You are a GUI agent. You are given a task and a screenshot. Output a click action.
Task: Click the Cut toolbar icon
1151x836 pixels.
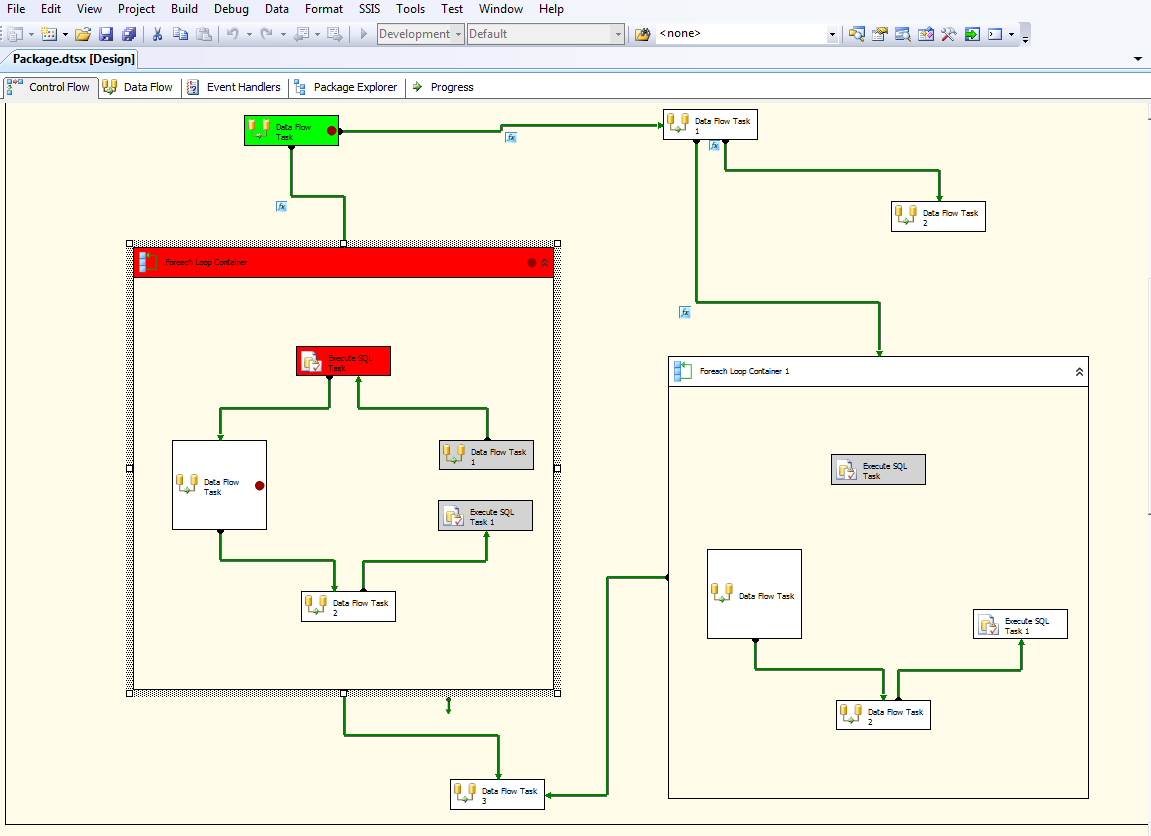[x=157, y=33]
